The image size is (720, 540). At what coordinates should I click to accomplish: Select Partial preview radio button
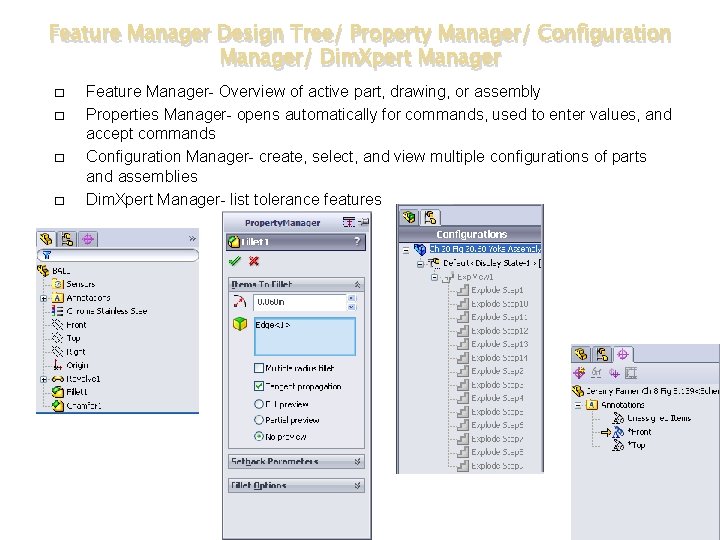click(x=259, y=420)
